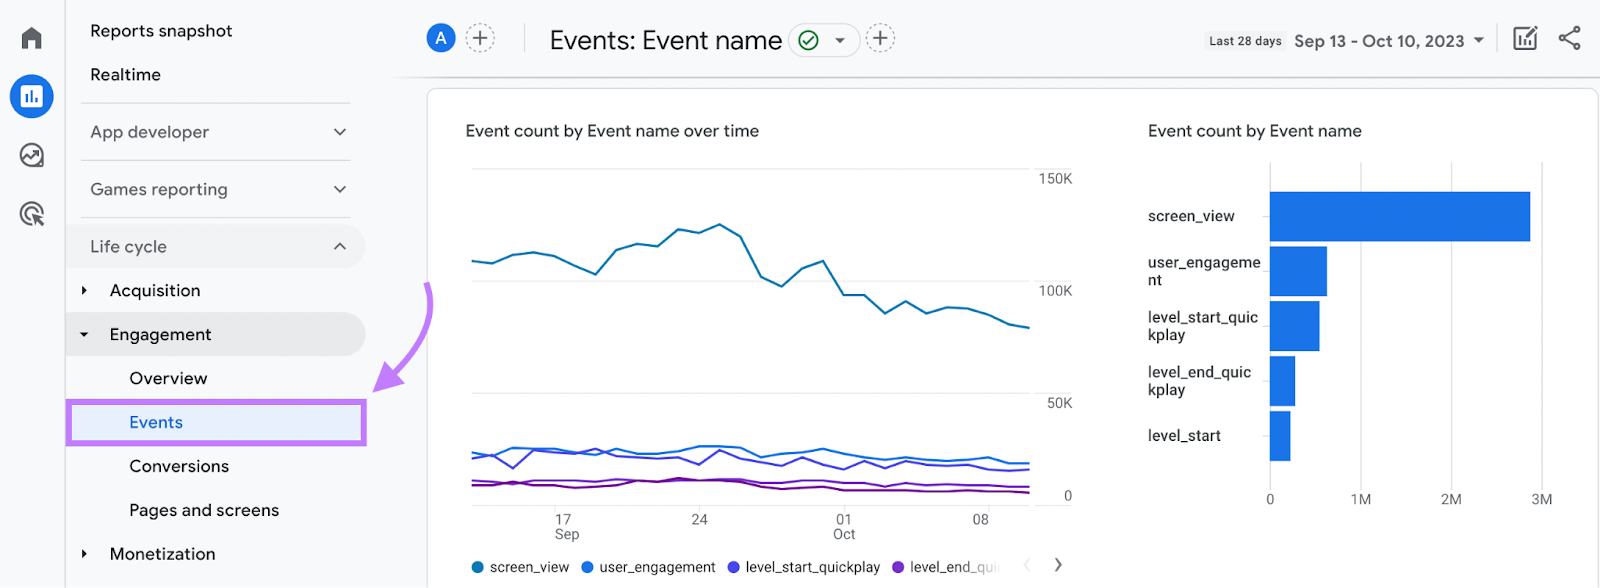This screenshot has width=1600, height=588.
Task: Open the Reports snapshot link
Action: [161, 31]
